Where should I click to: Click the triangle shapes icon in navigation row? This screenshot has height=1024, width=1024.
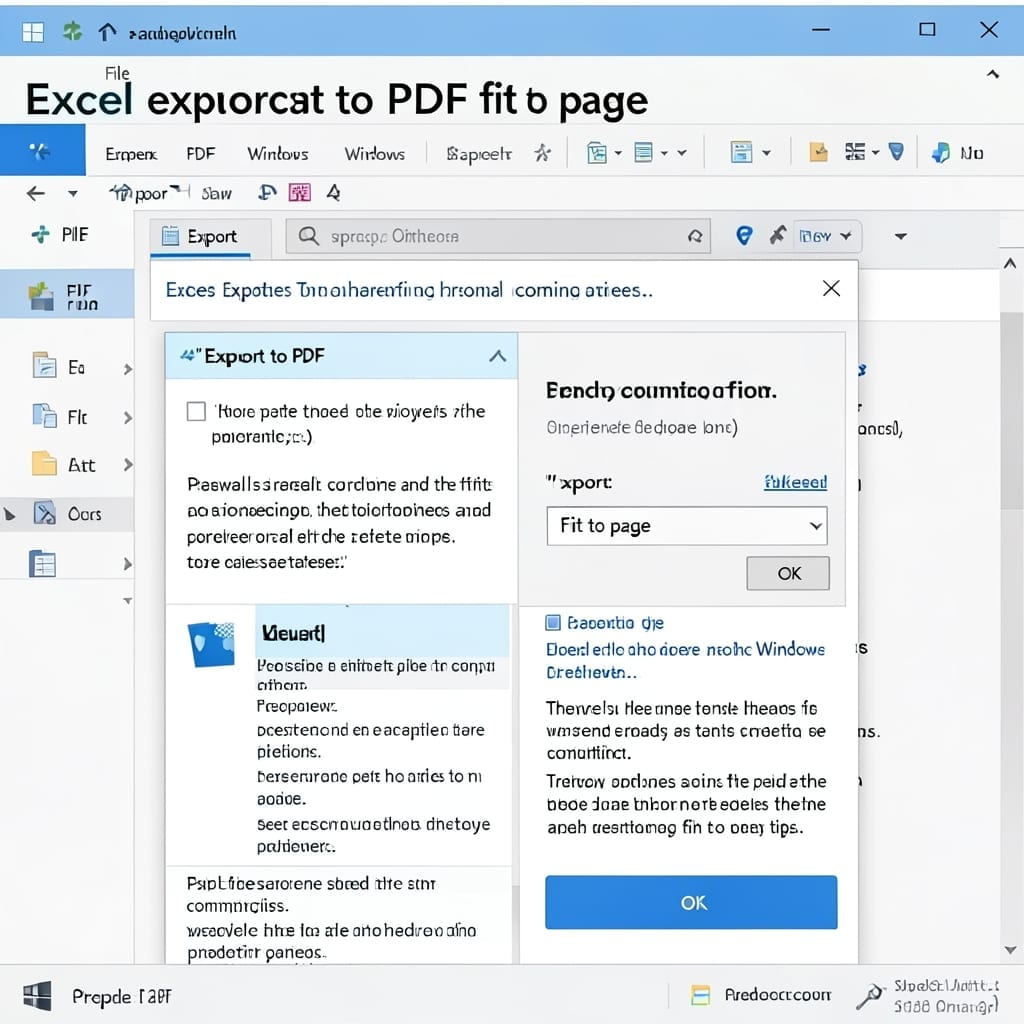(x=334, y=192)
